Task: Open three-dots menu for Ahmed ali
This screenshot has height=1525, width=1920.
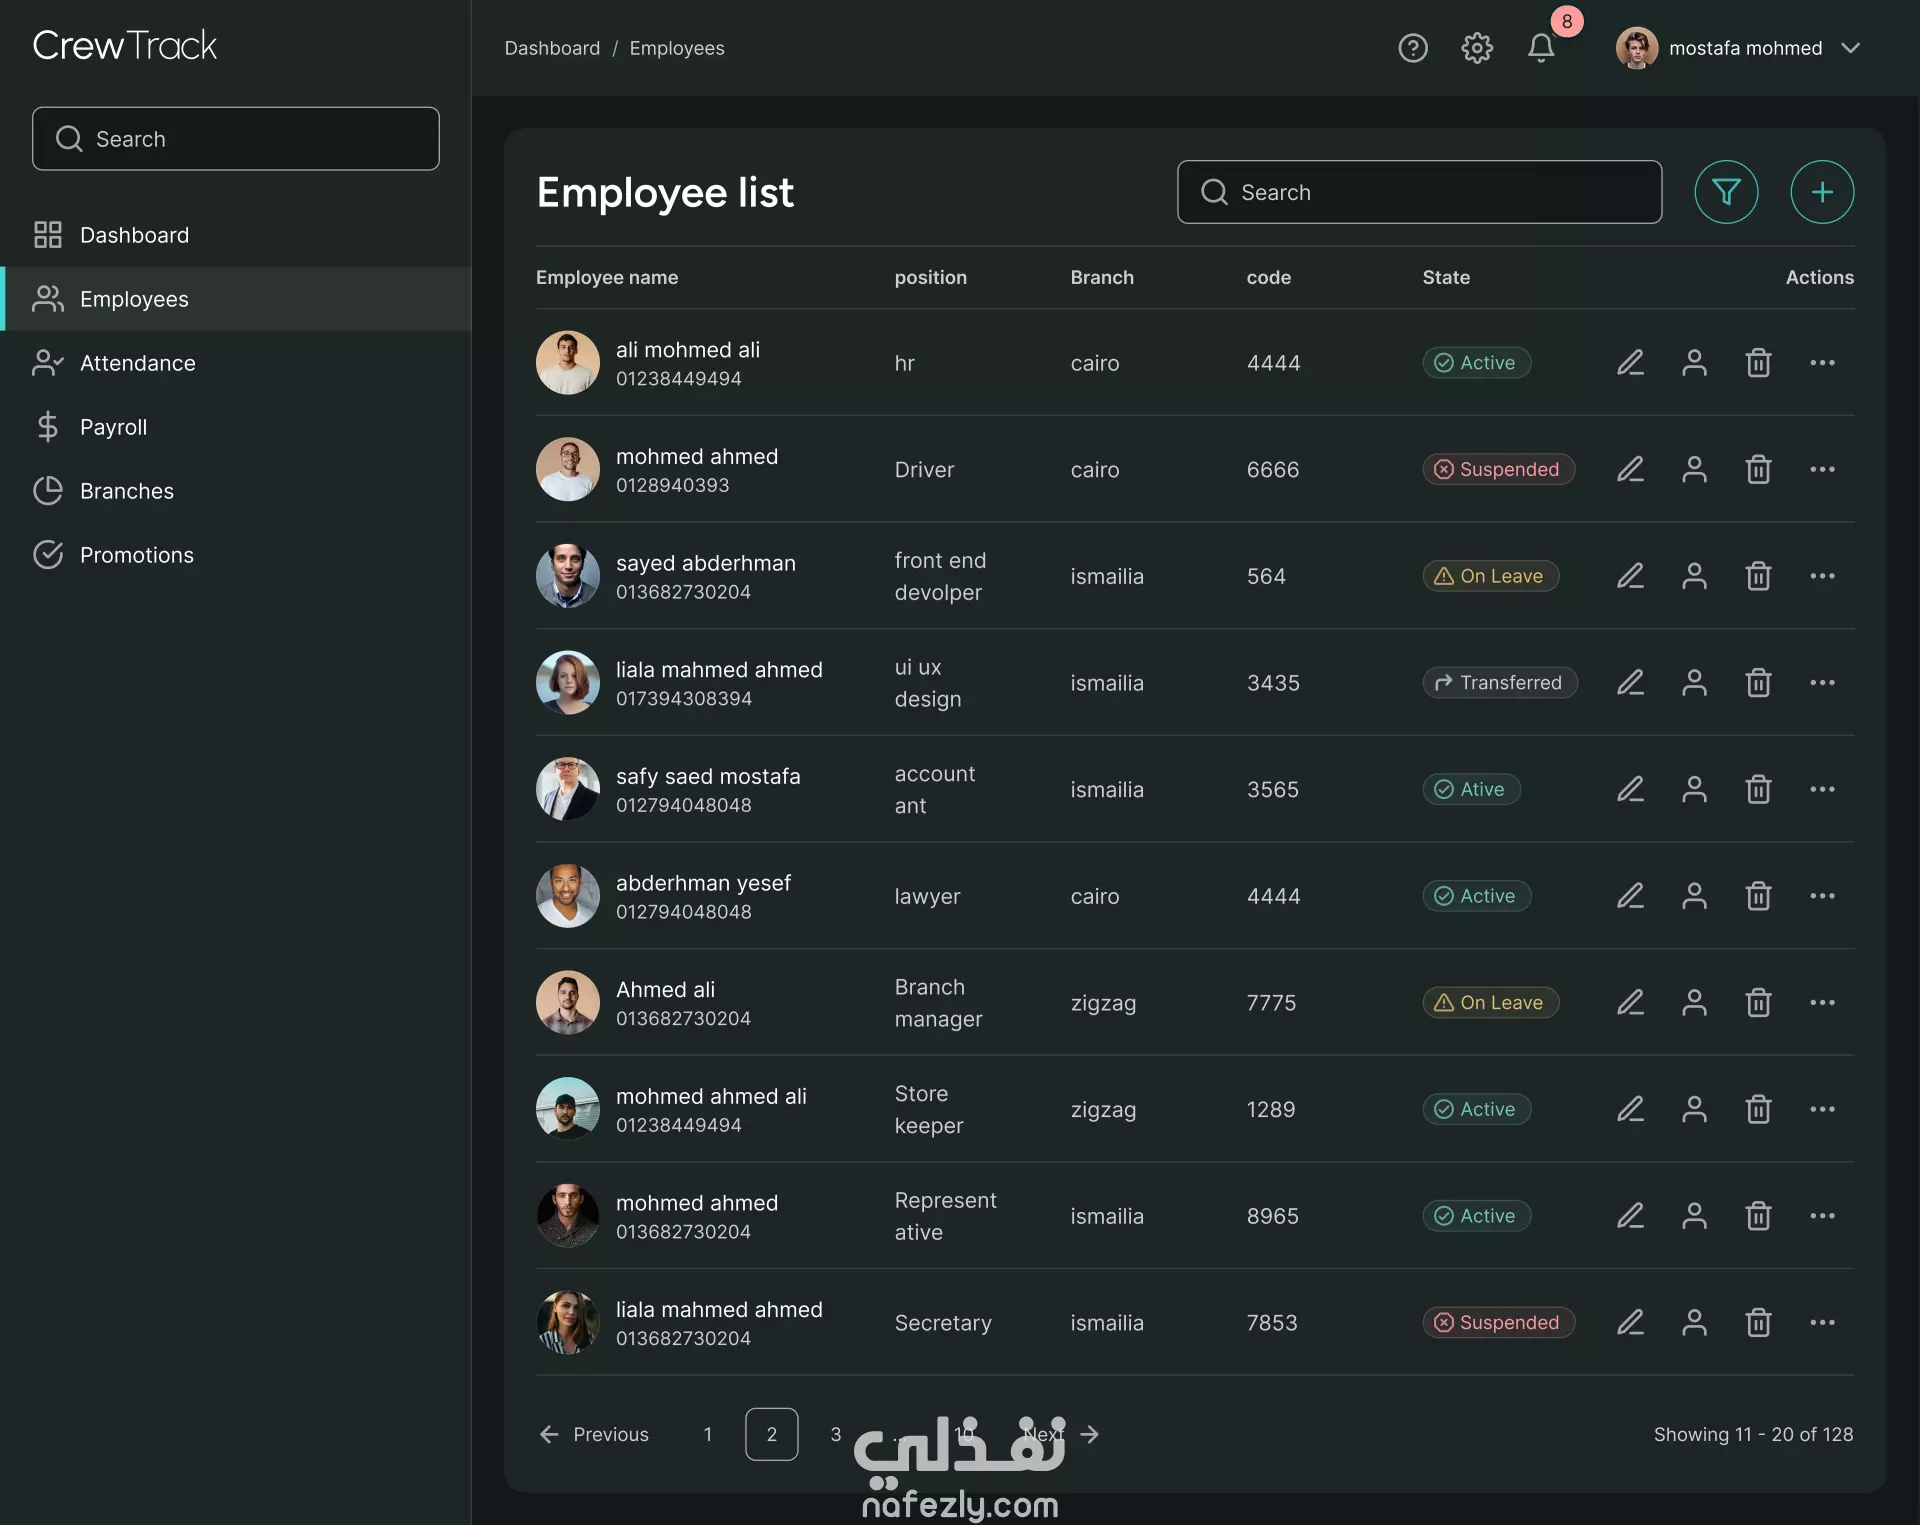Action: pyautogui.click(x=1821, y=1003)
